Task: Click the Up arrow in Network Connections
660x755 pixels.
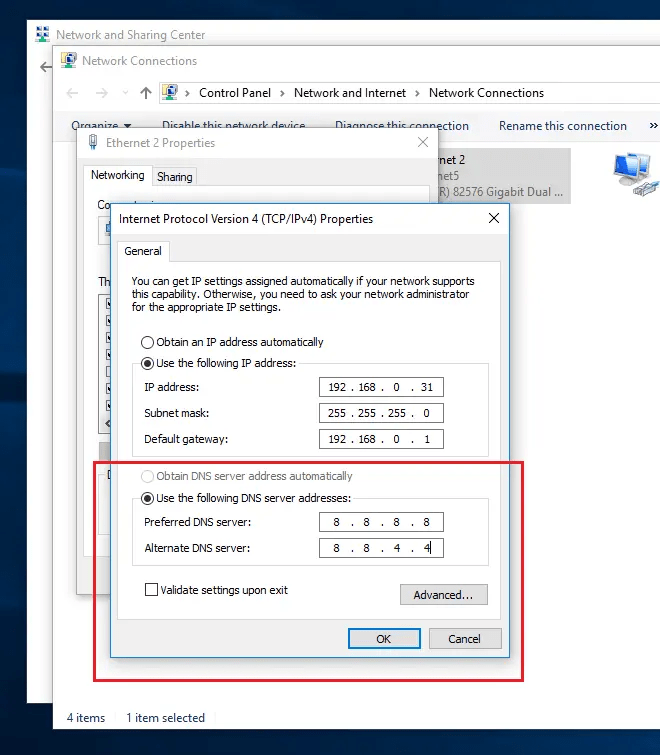Action: 146,93
